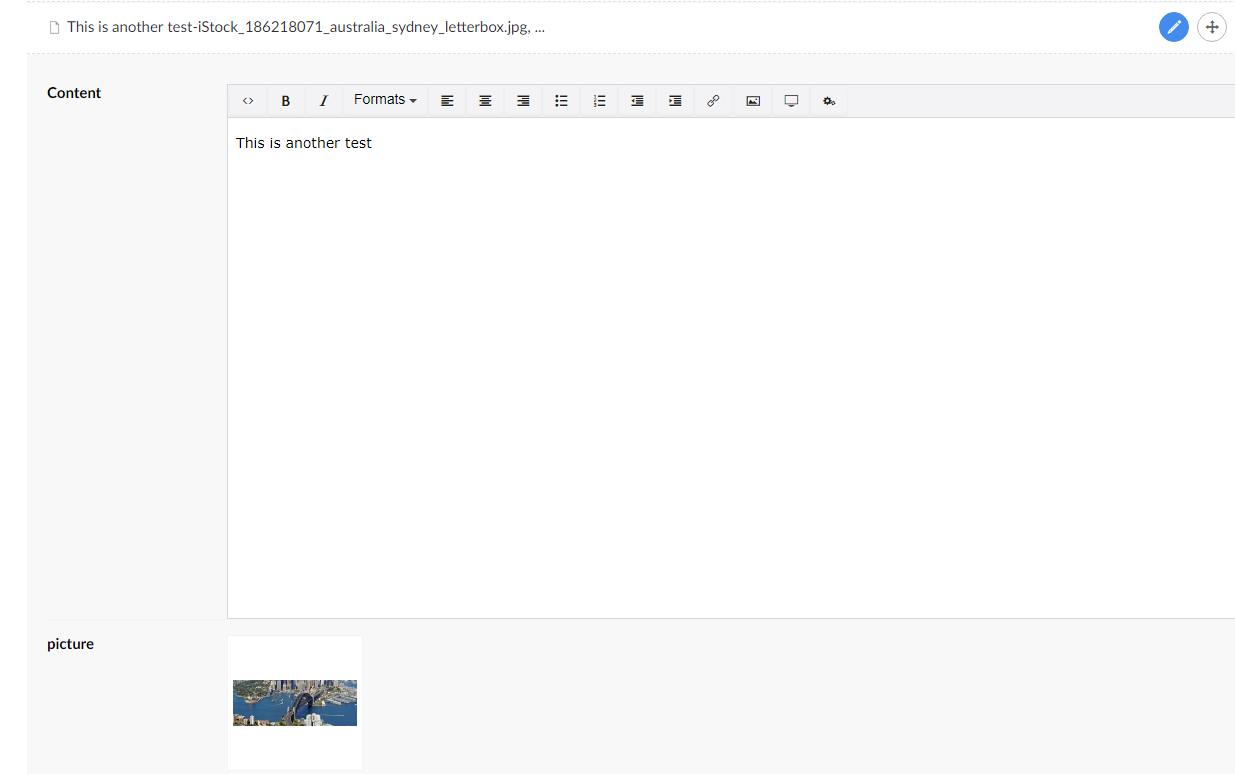
Task: Open source code view in editor toolbar
Action: 248,101
